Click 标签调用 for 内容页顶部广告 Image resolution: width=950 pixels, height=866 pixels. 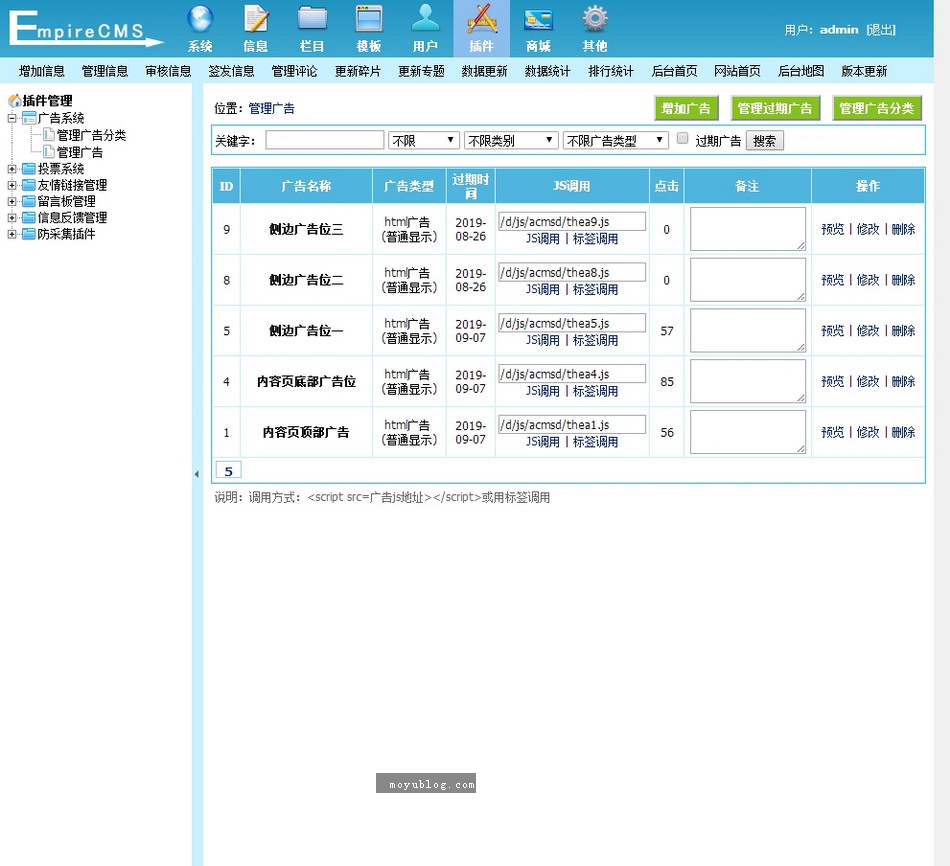click(x=596, y=442)
